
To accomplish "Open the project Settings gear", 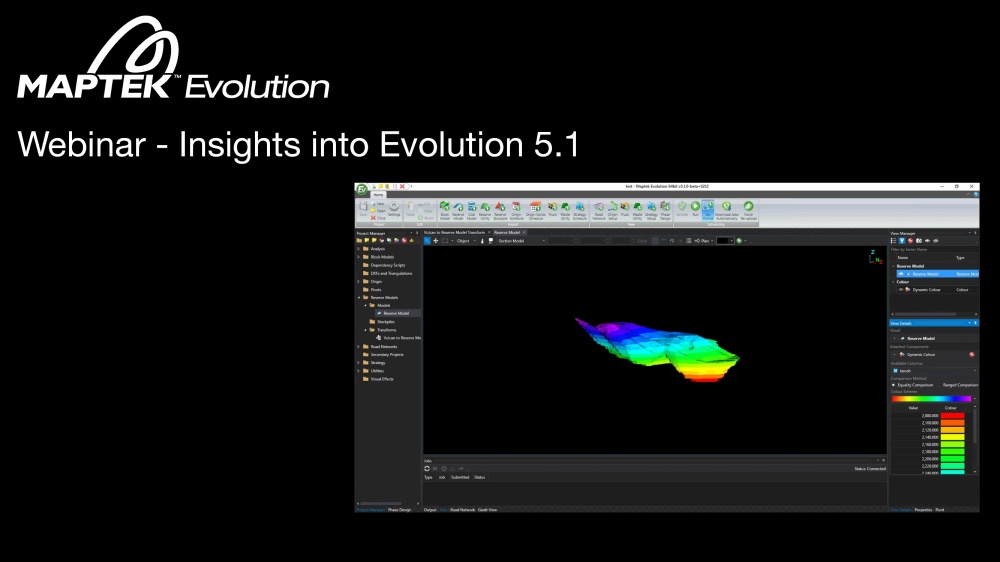I will (394, 209).
